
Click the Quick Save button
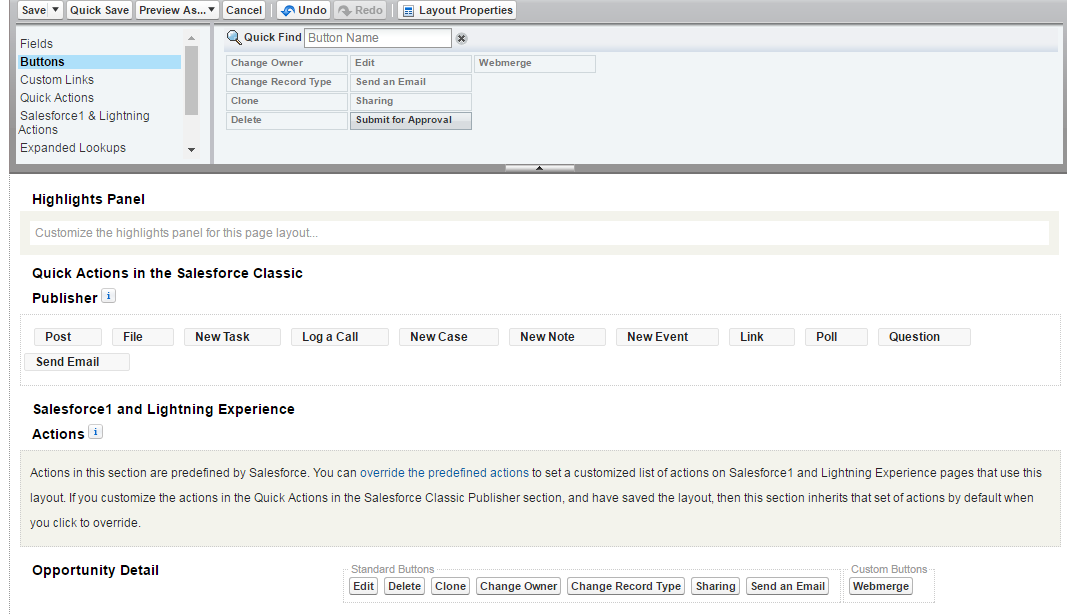tap(100, 10)
